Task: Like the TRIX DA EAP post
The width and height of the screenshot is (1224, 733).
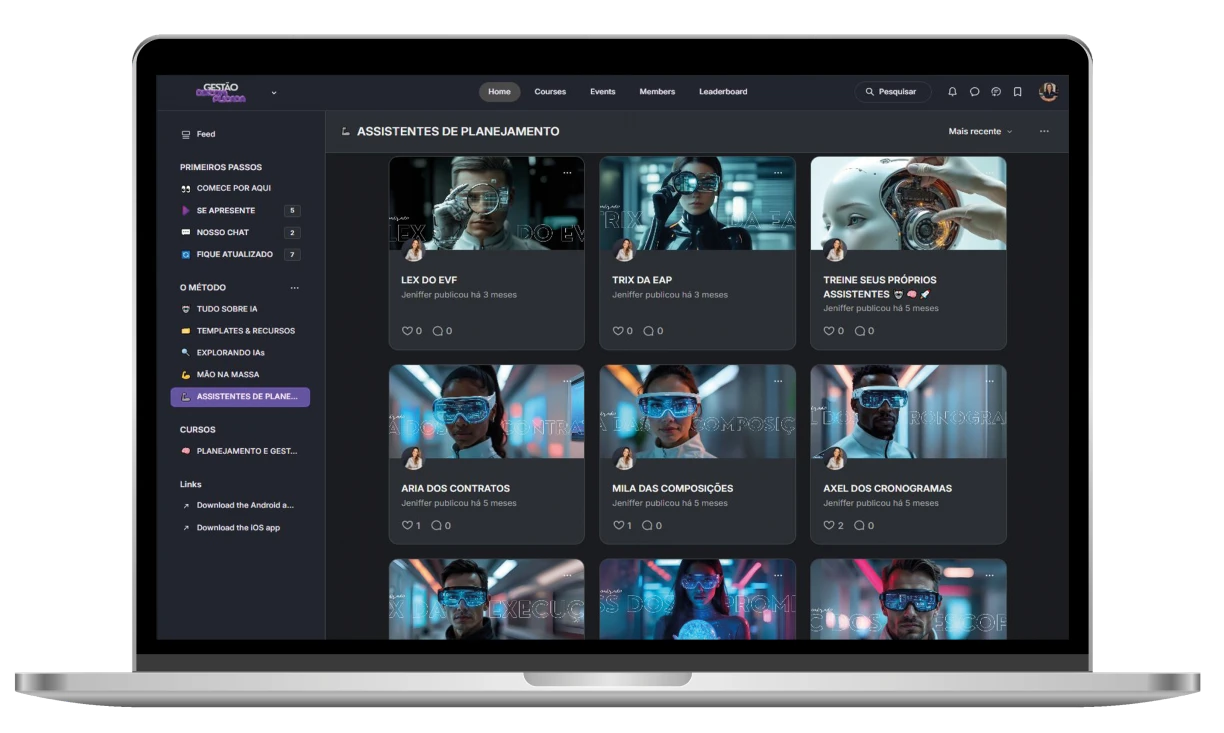Action: [x=617, y=331]
